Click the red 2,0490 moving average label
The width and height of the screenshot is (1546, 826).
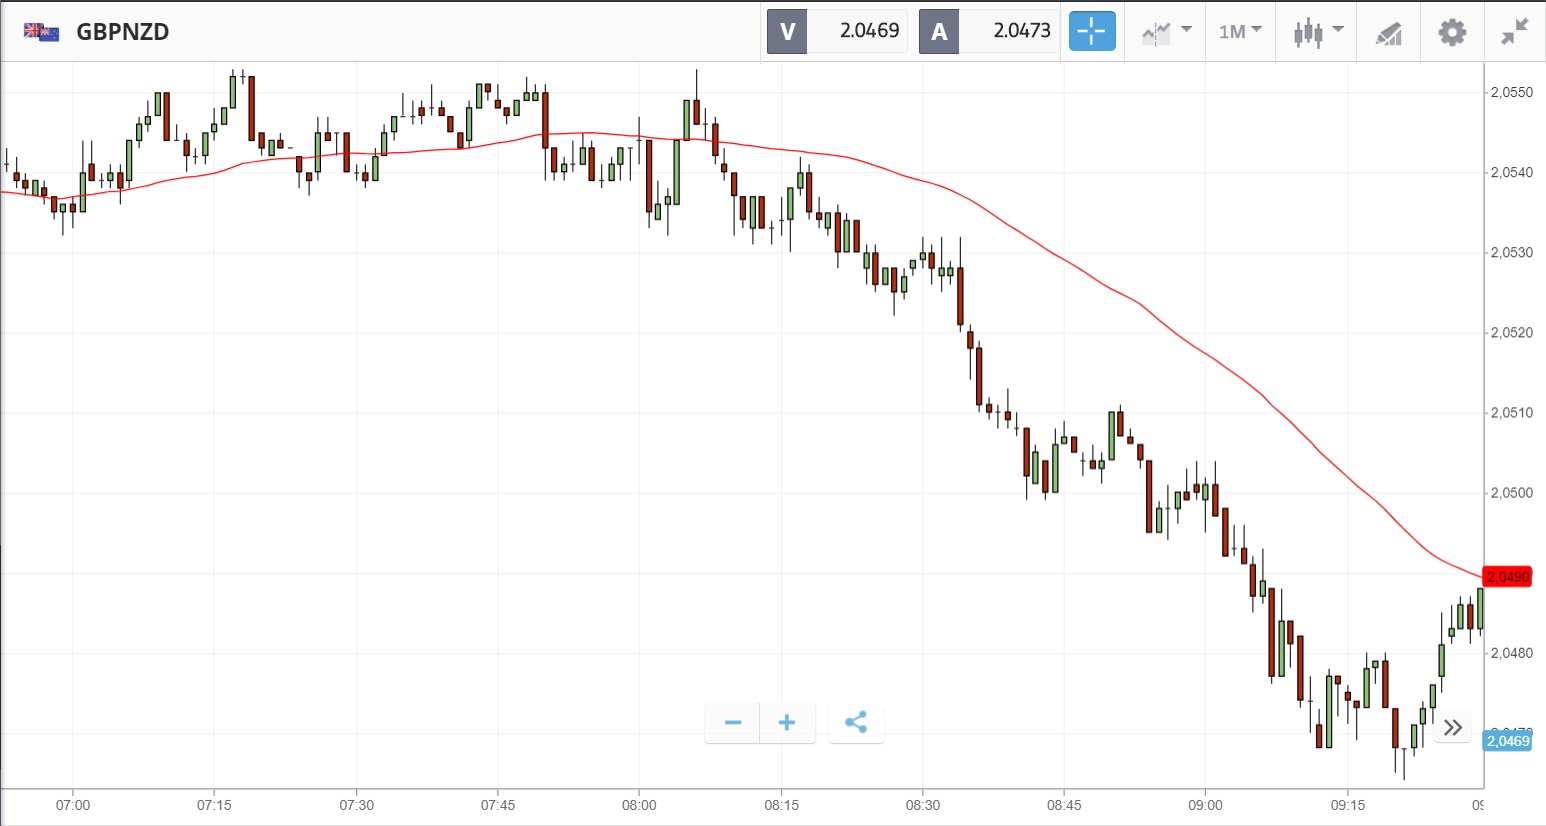[1508, 577]
